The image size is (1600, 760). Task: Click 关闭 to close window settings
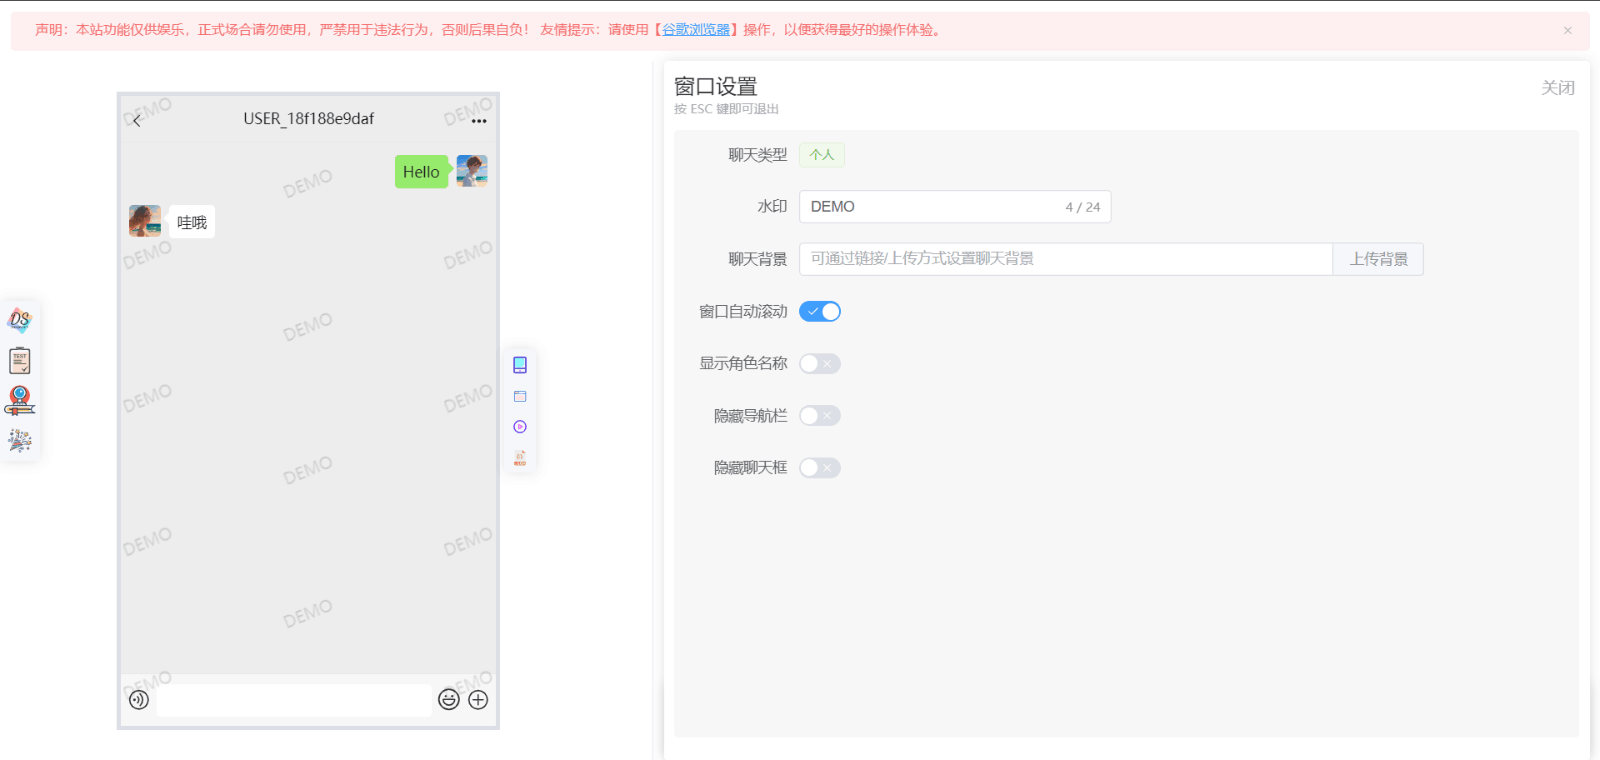click(1558, 88)
